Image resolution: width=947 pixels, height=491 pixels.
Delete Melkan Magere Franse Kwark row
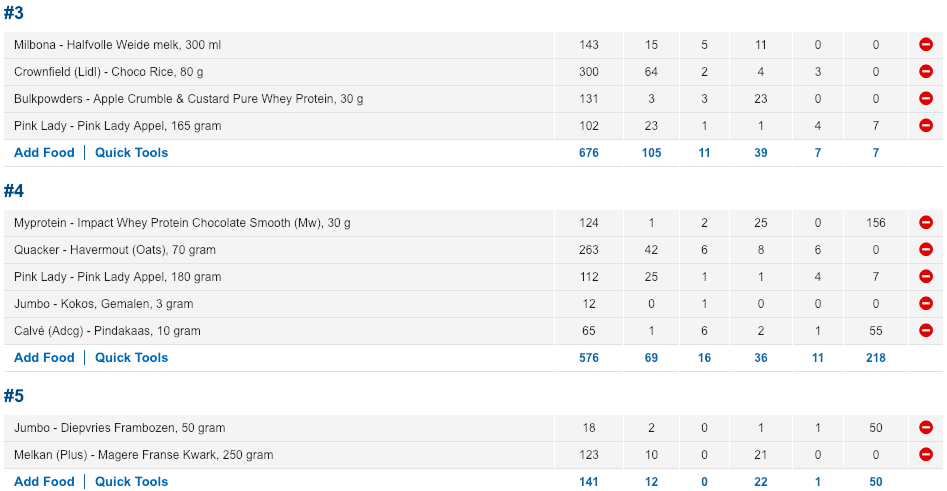pyautogui.click(x=926, y=455)
